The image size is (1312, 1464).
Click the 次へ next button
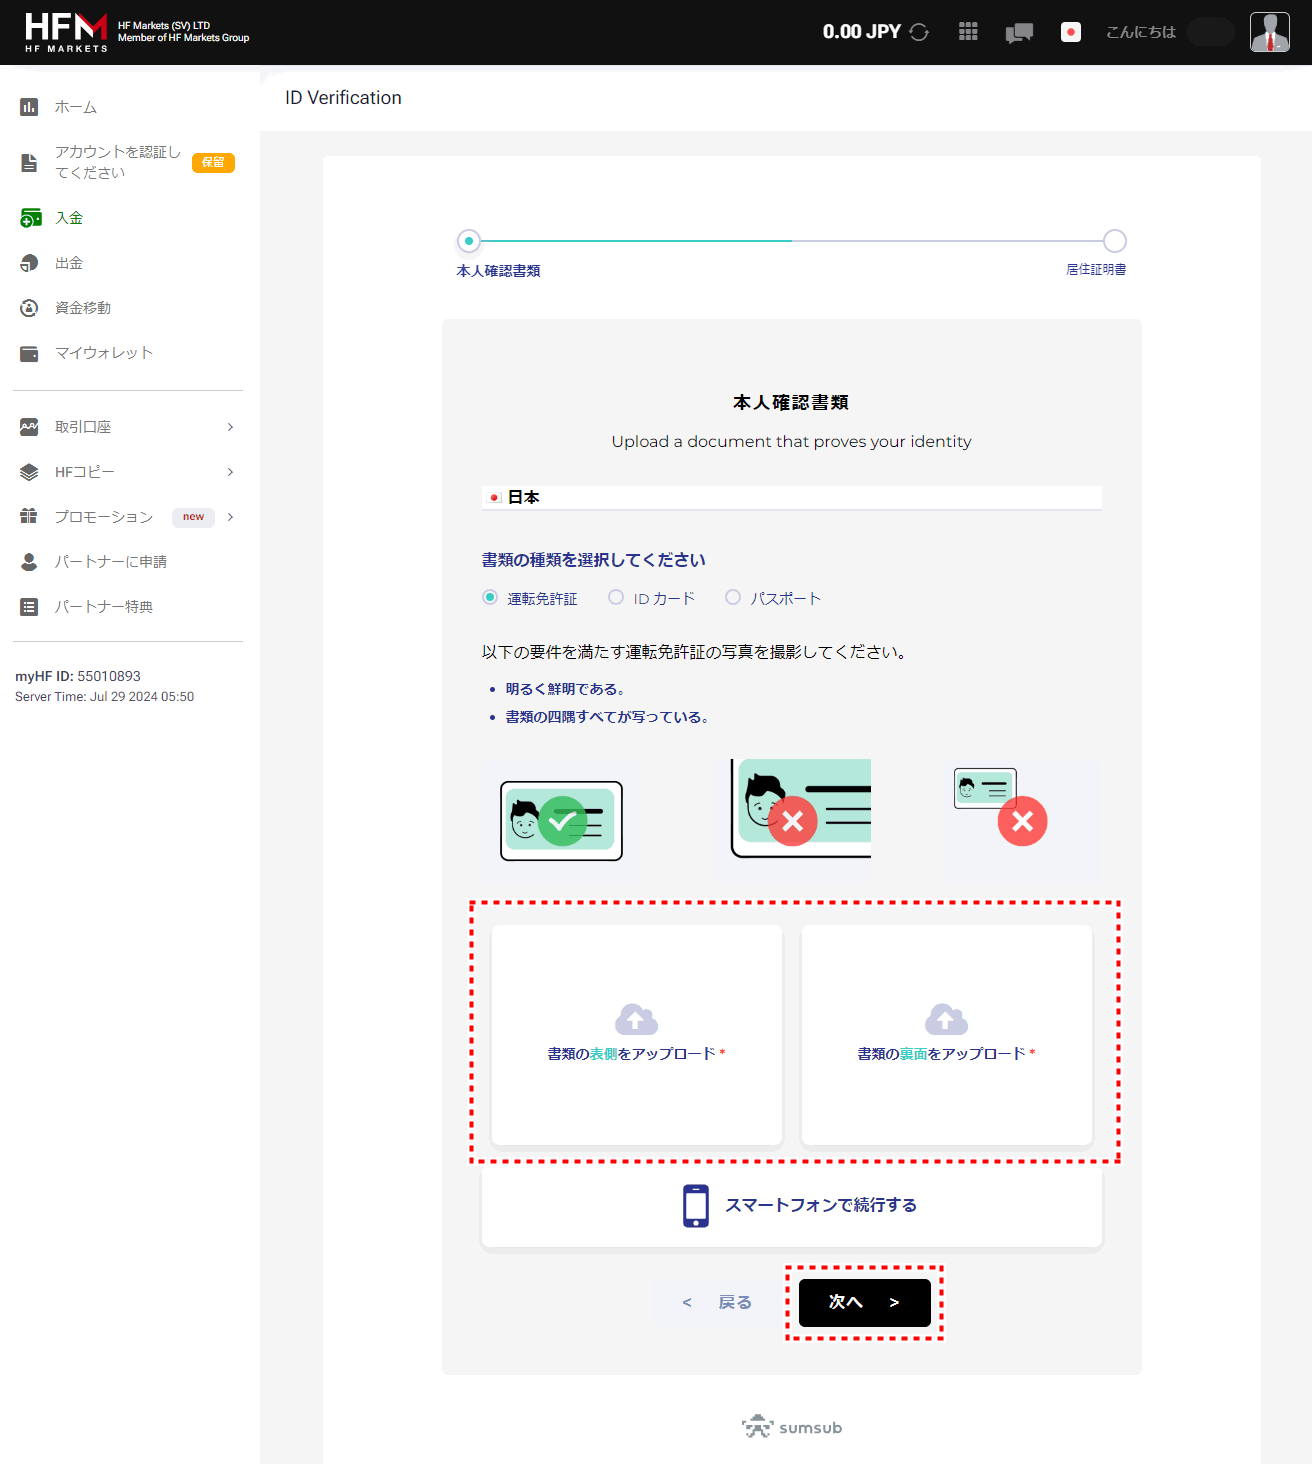(865, 1302)
